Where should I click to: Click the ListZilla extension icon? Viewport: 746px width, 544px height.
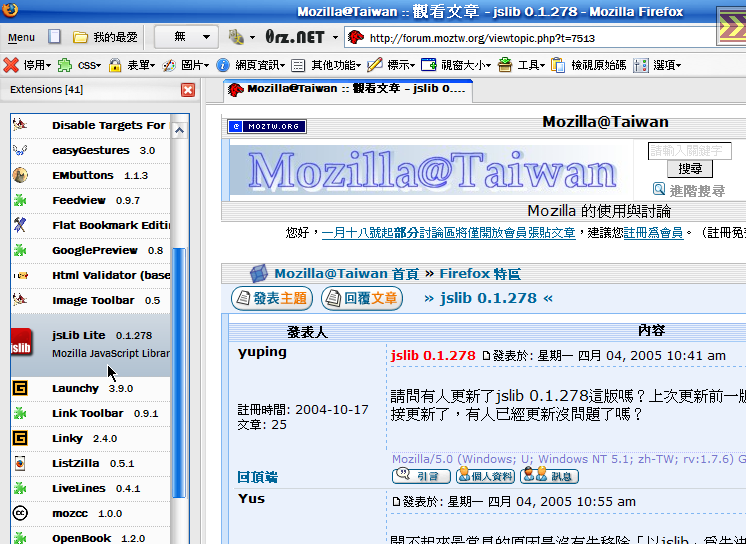pyautogui.click(x=20, y=463)
